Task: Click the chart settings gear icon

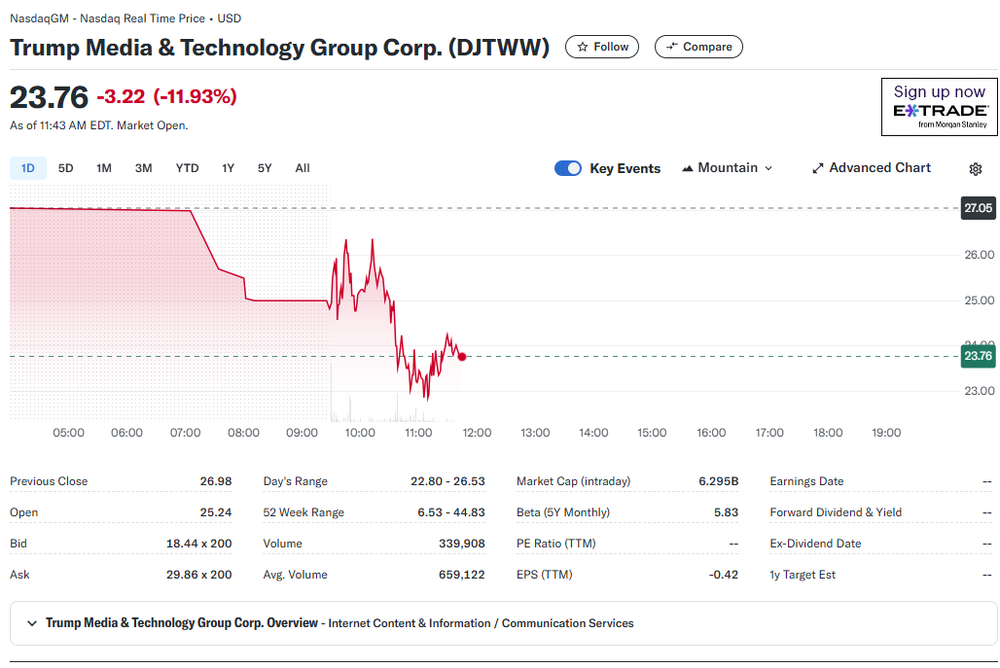Action: [976, 169]
